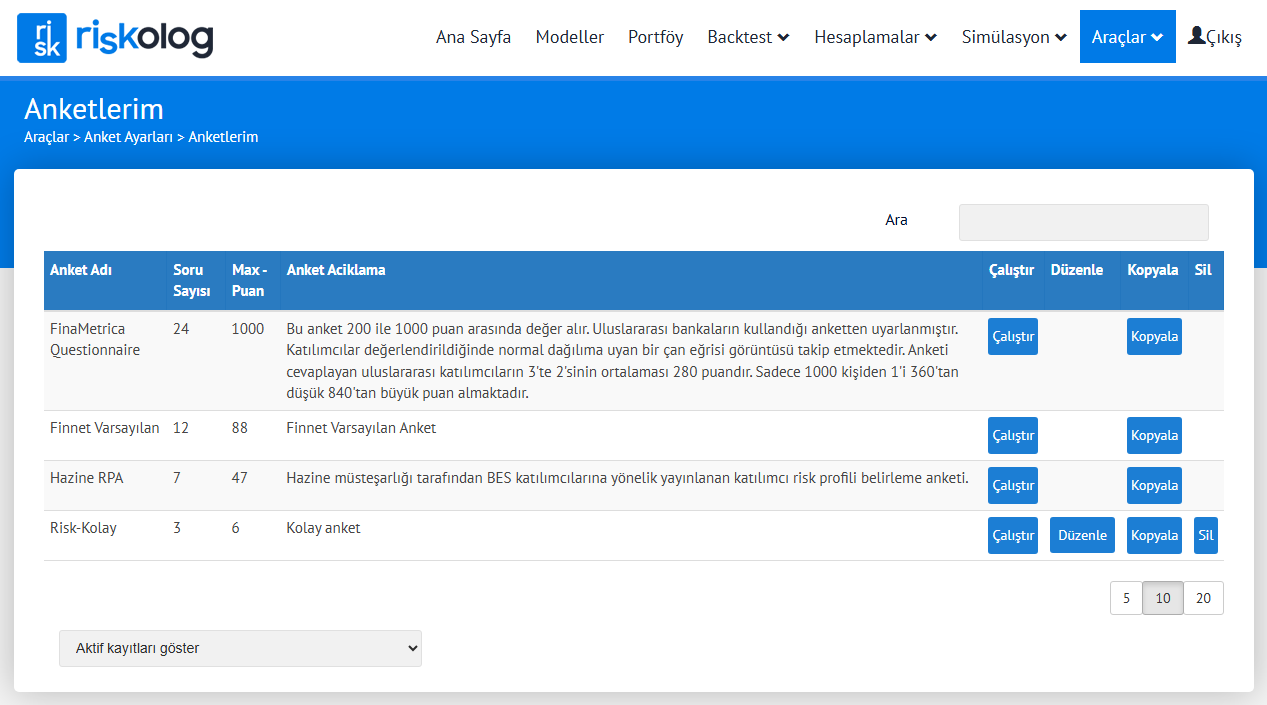Run the Finnet Varsayılan survey
Image resolution: width=1267 pixels, height=705 pixels.
coord(1013,435)
